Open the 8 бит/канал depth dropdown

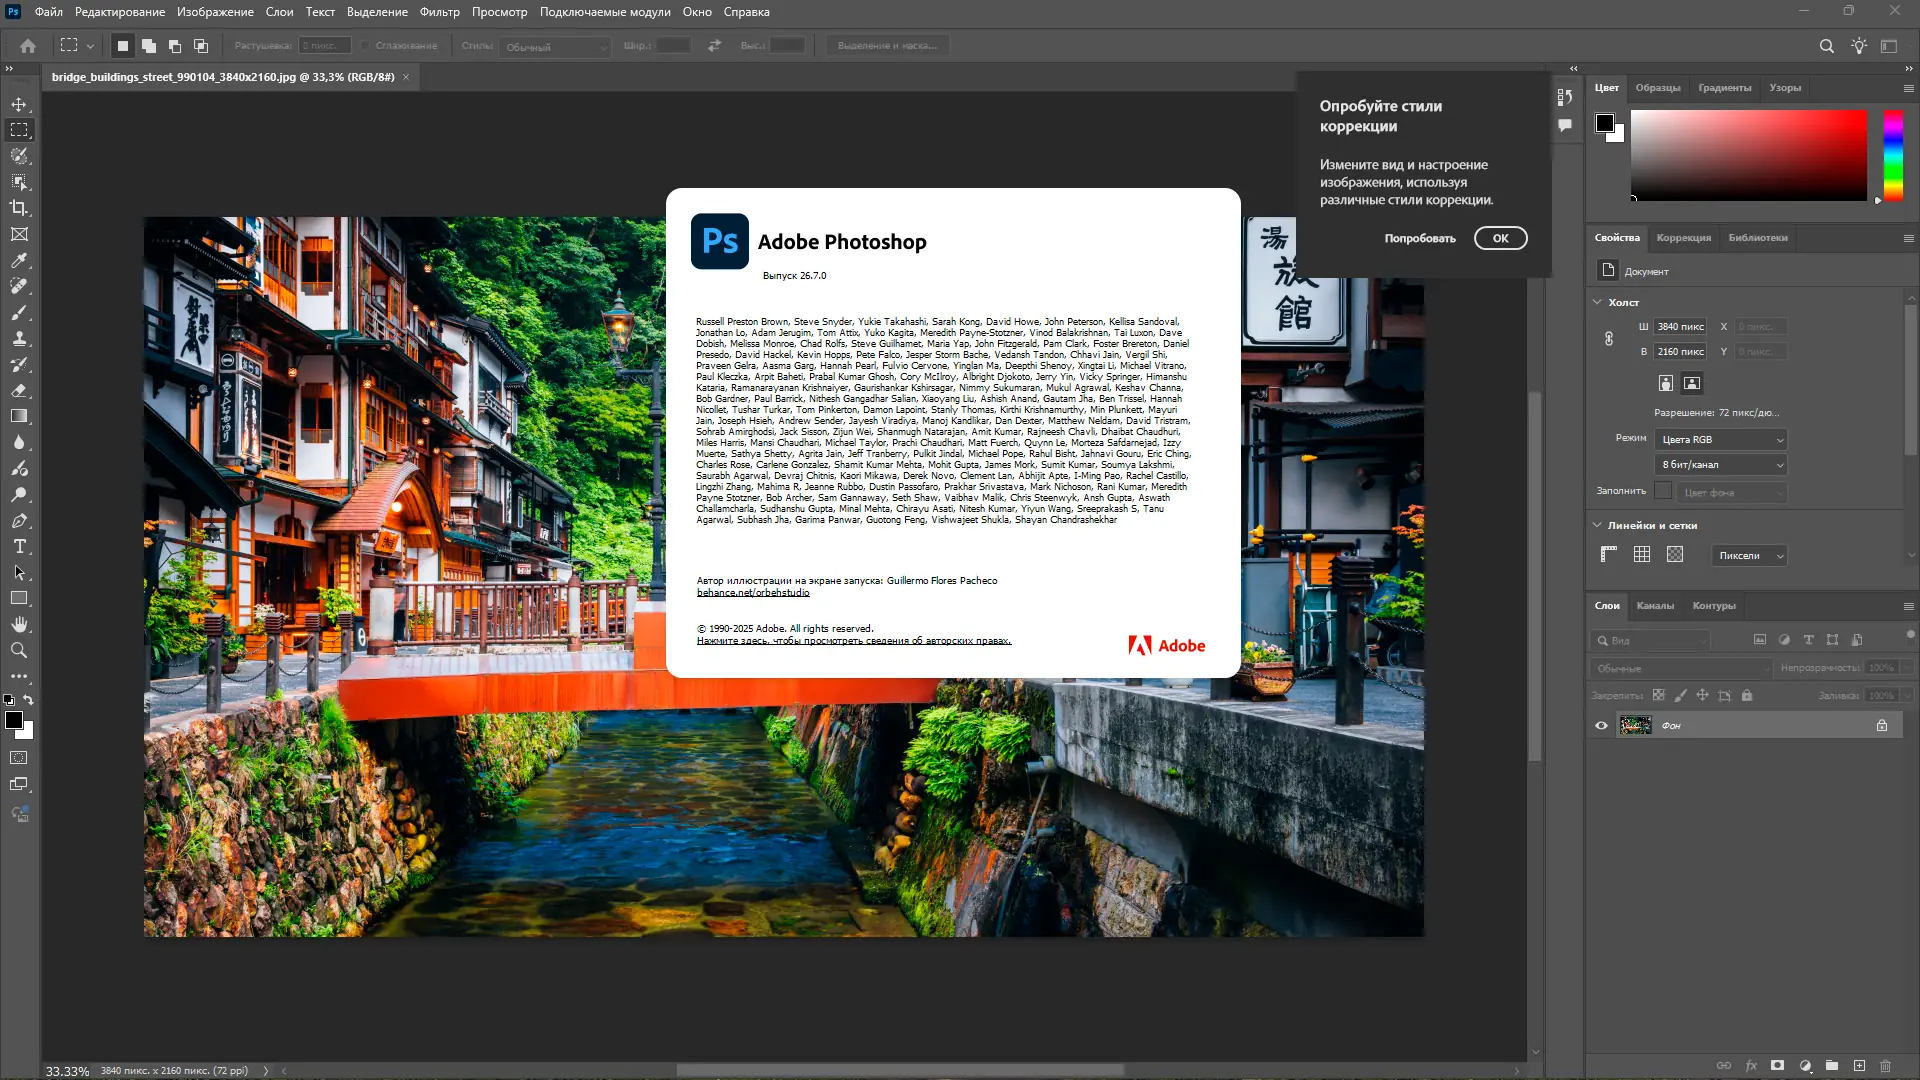pos(1721,464)
